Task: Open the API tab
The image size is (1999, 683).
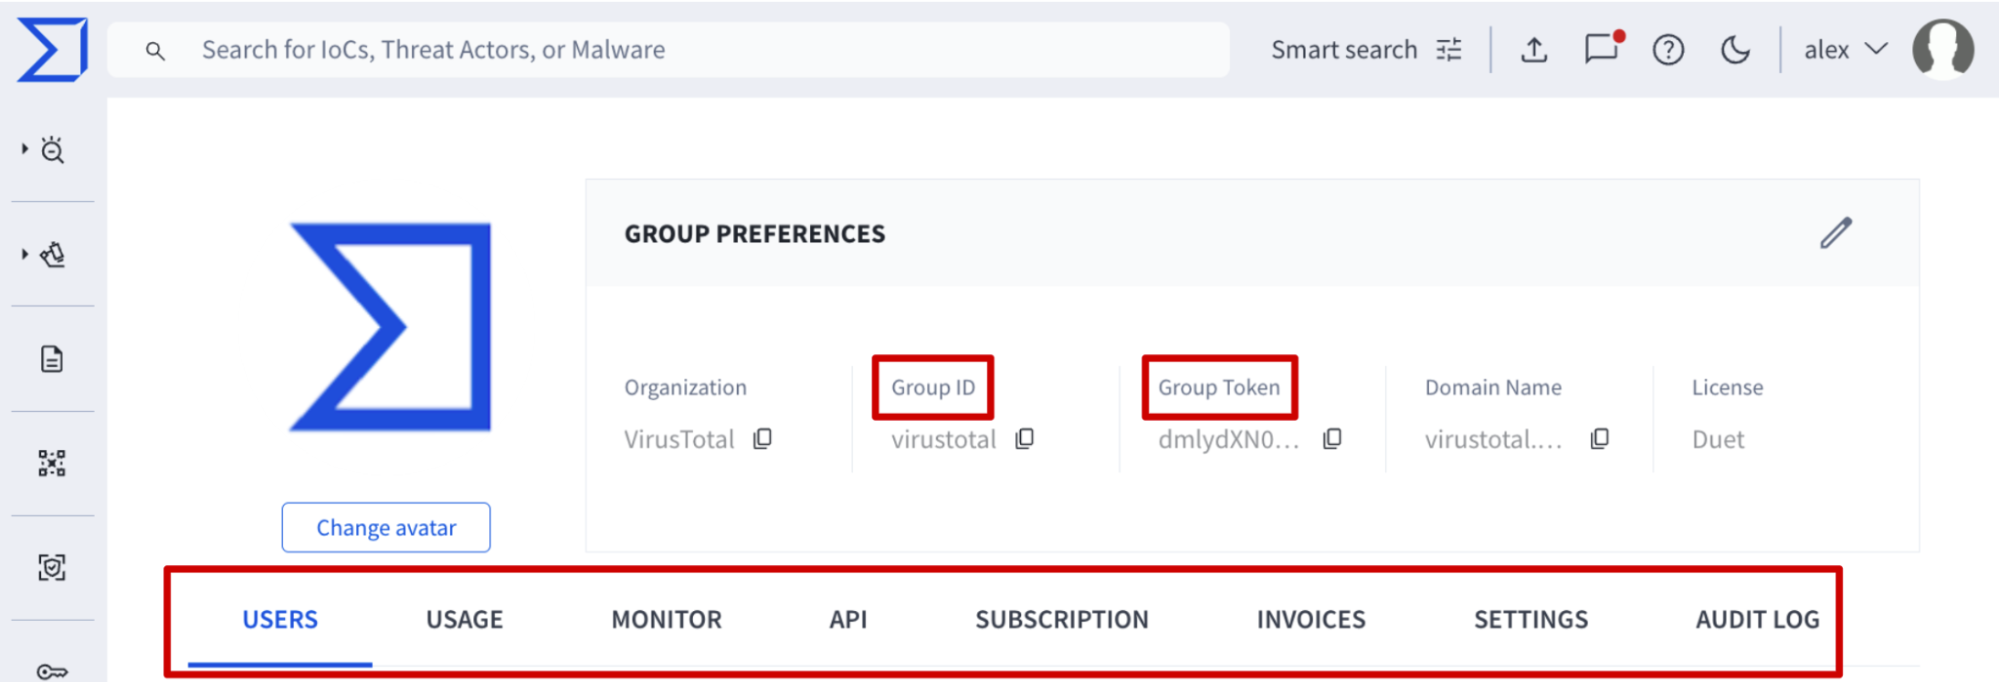Action: pos(848,620)
